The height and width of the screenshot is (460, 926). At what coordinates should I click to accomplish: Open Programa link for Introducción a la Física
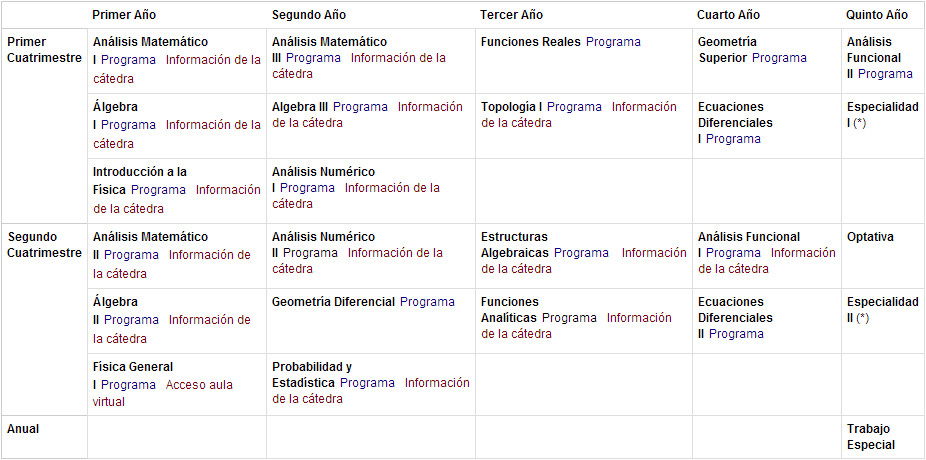point(158,190)
